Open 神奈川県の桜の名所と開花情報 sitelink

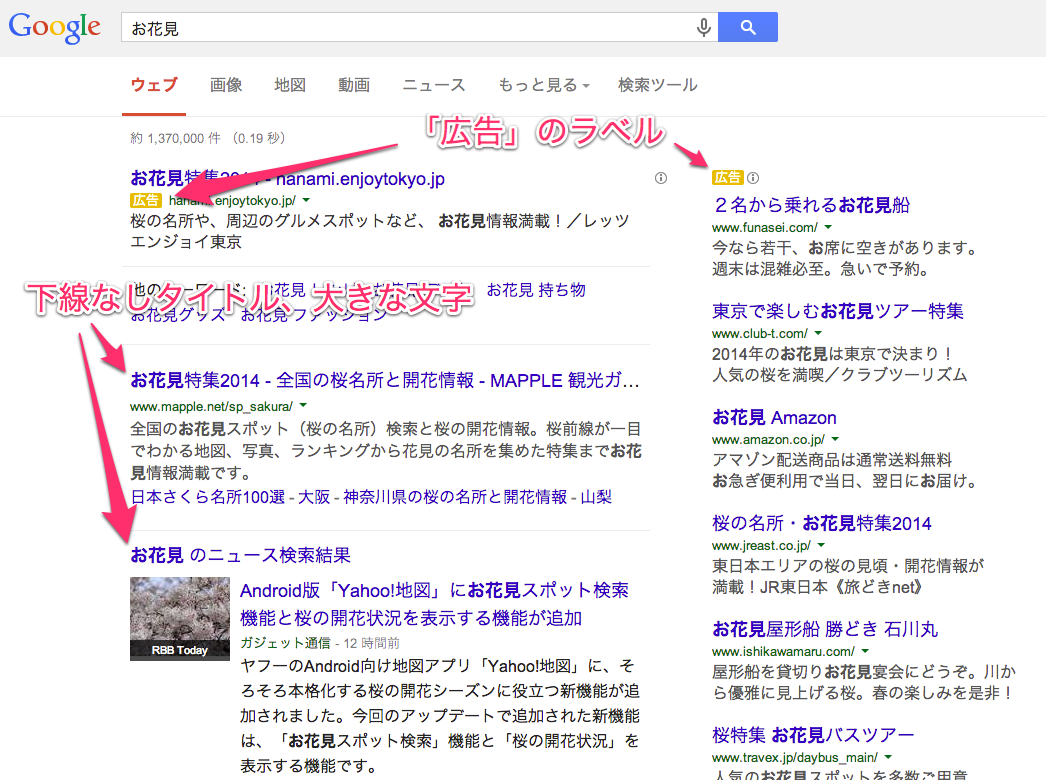point(455,497)
